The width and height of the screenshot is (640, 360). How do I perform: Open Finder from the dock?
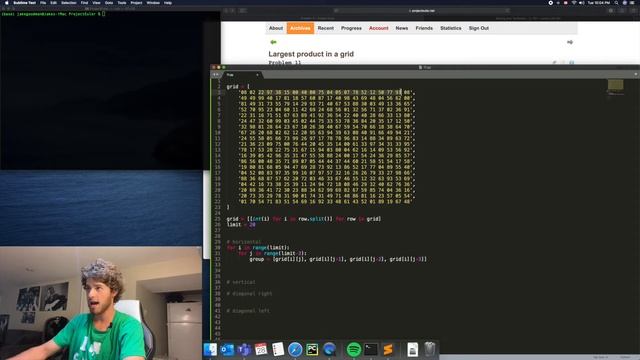210,349
